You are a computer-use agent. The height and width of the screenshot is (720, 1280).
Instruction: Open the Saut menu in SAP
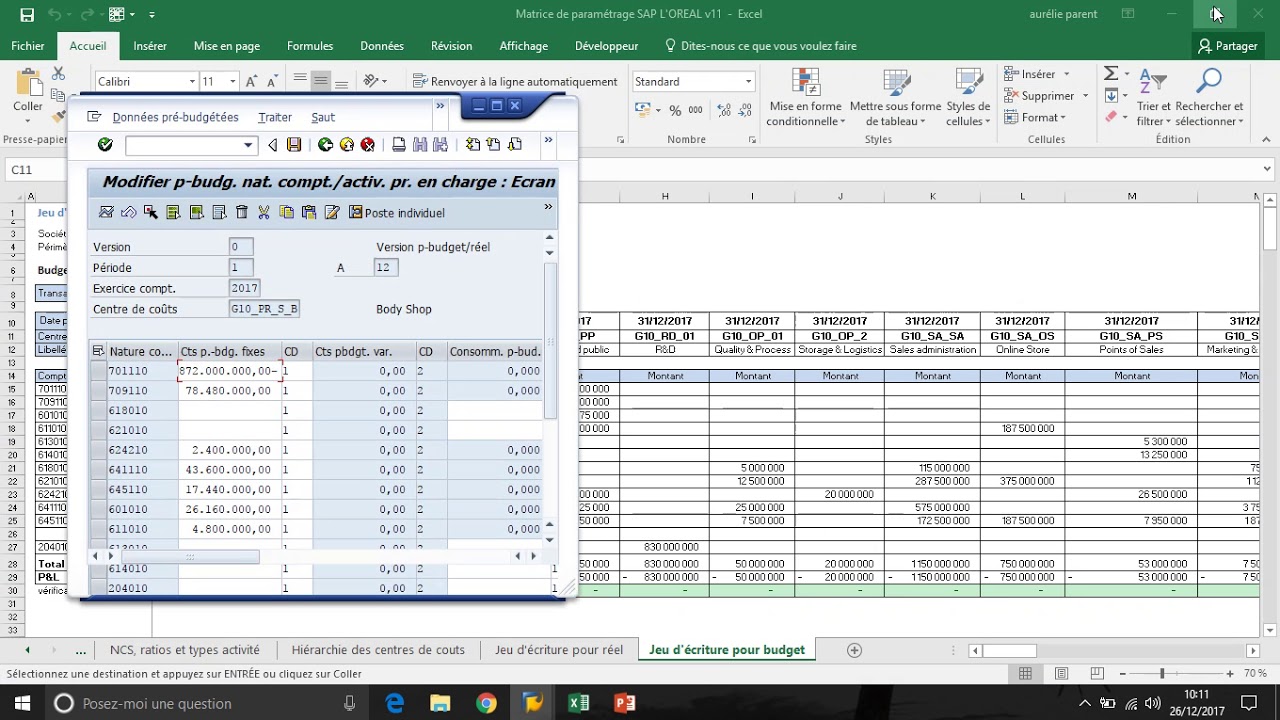323,117
